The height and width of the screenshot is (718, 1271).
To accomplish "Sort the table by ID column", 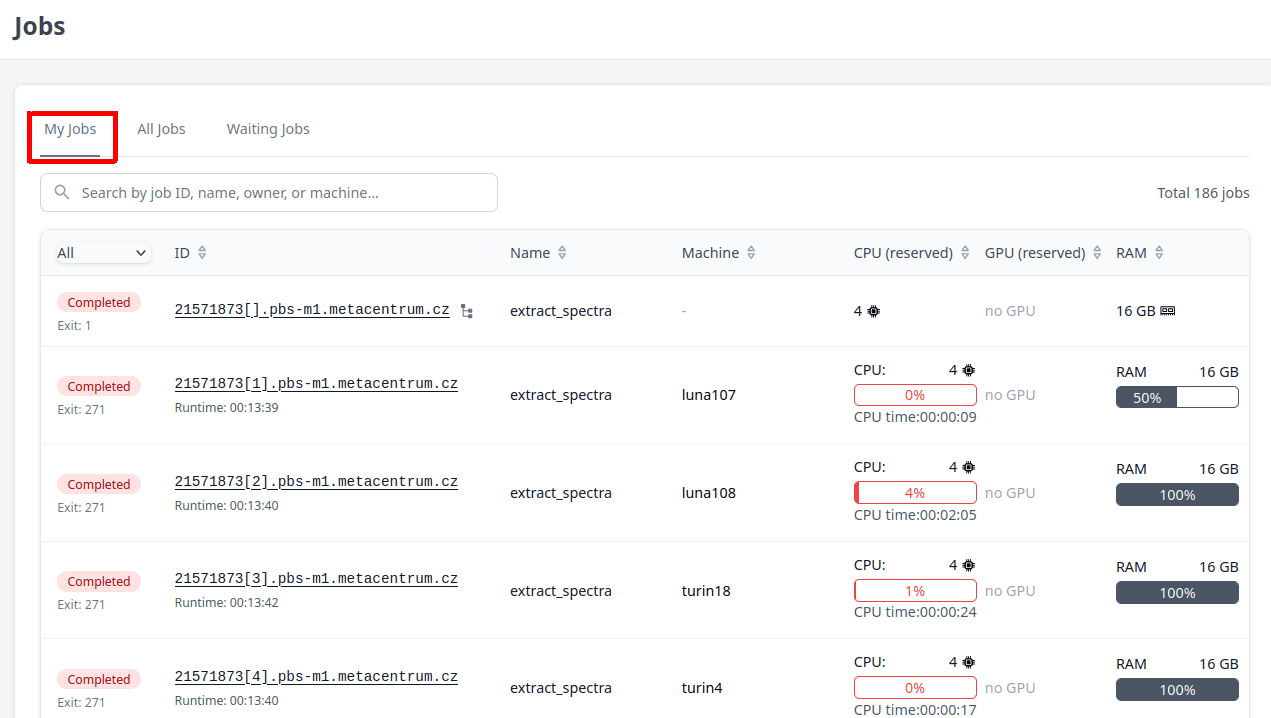I will tap(191, 253).
